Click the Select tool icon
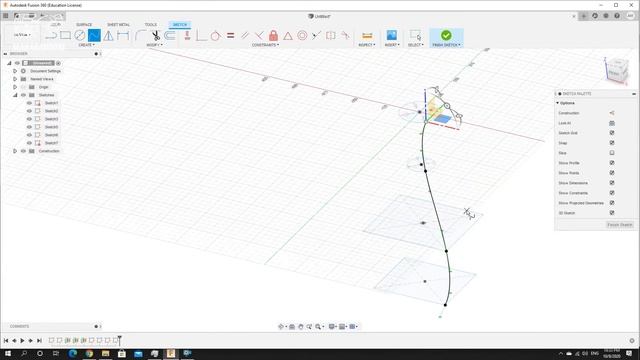Screen dimensions: 640x360 pyautogui.click(x=416, y=35)
